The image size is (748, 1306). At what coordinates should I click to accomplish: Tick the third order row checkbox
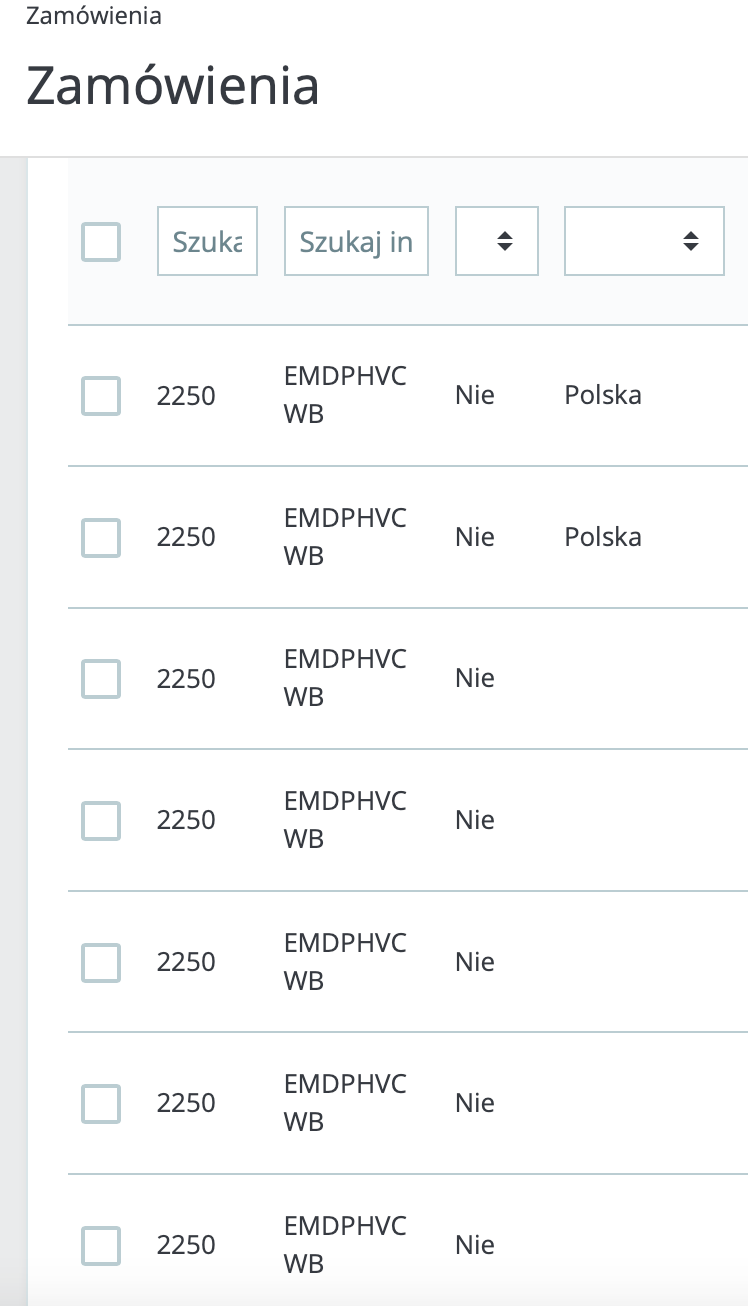point(101,679)
